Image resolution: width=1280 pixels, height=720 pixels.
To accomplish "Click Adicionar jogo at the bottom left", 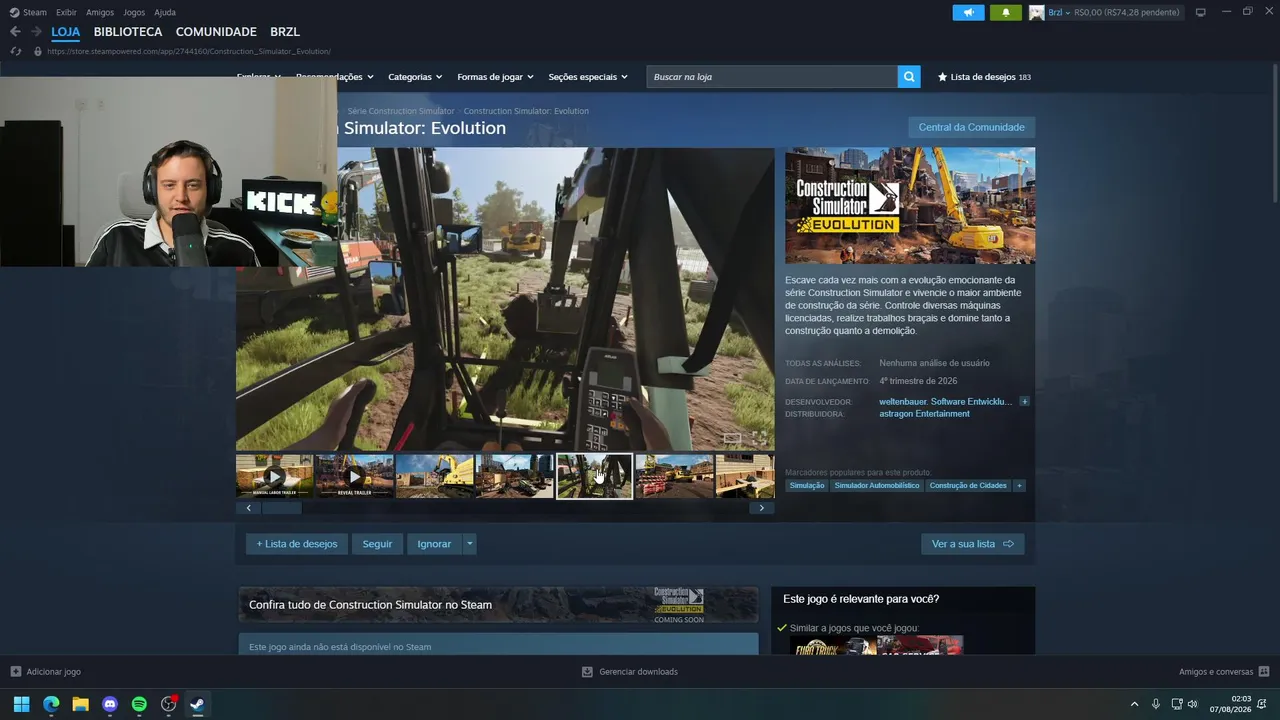I will click(x=45, y=672).
